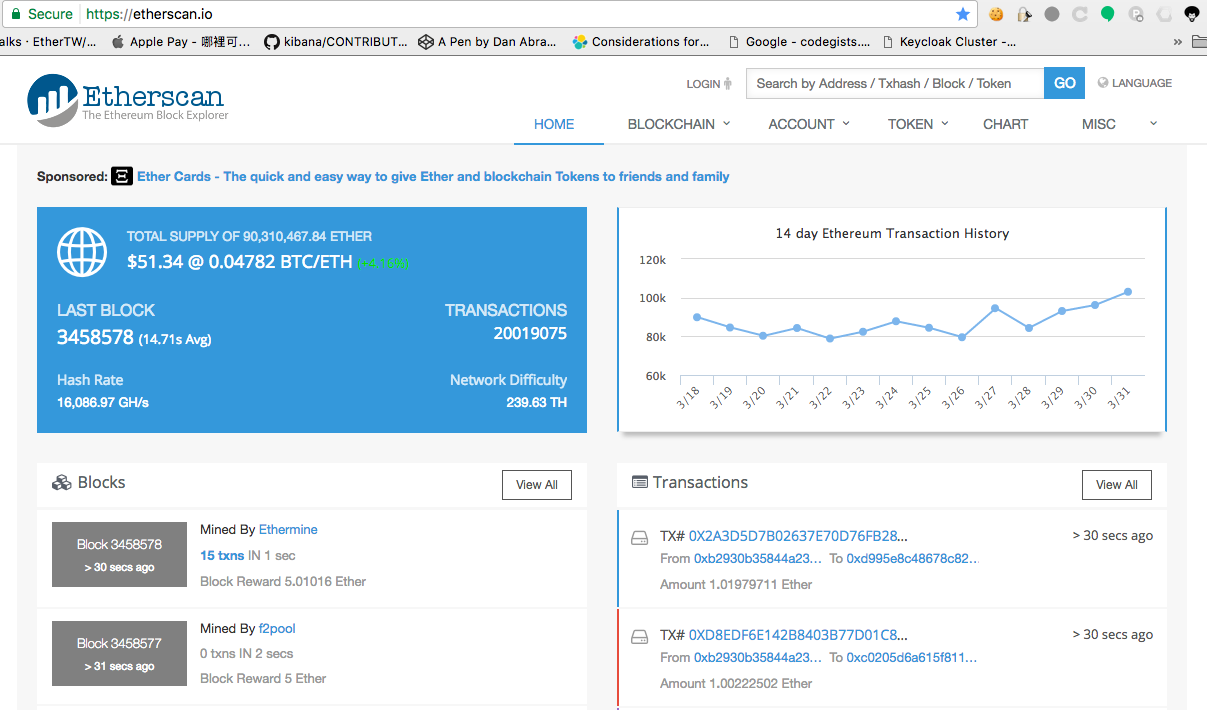This screenshot has width=1207, height=710.
Task: Click Block Reward 5.01016 Ether text
Action: [x=283, y=581]
